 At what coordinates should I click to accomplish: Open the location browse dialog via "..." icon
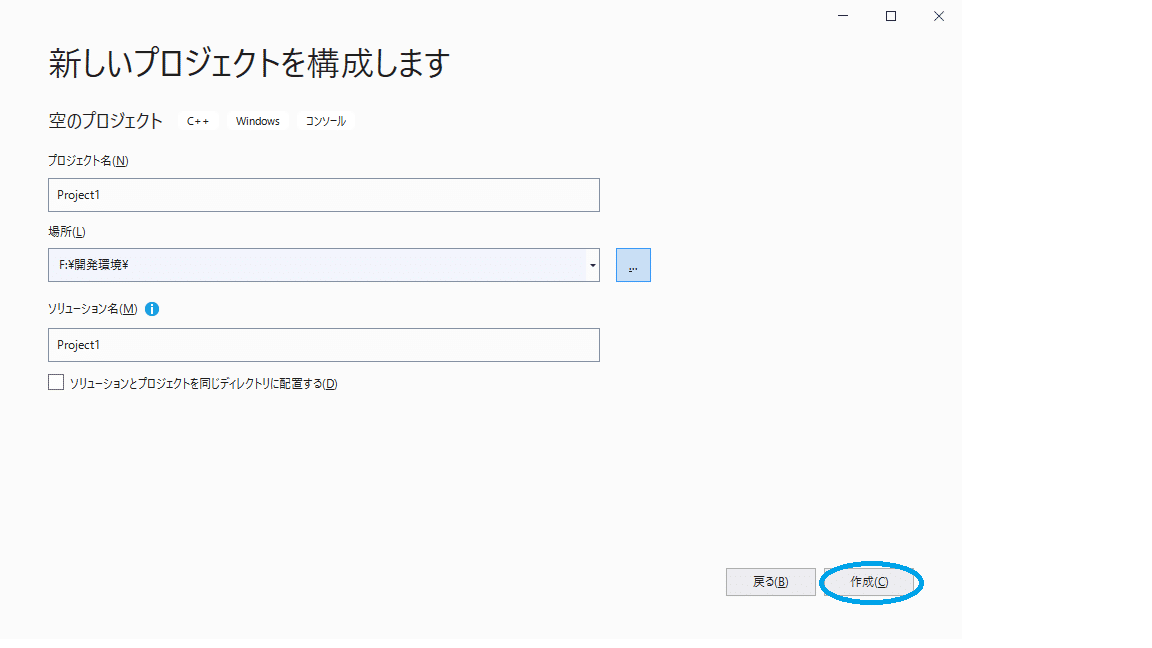tap(633, 264)
